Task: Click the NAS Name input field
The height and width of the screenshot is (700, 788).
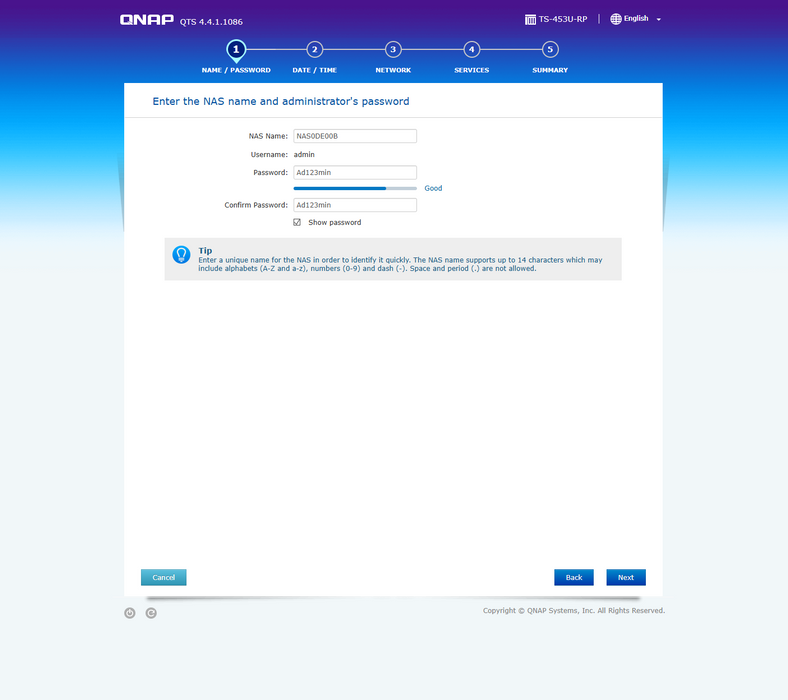Action: tap(355, 136)
